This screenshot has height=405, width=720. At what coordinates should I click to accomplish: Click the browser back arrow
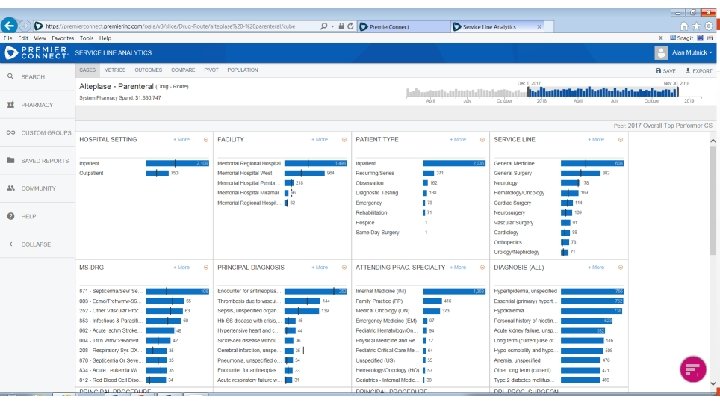tap(9, 25)
